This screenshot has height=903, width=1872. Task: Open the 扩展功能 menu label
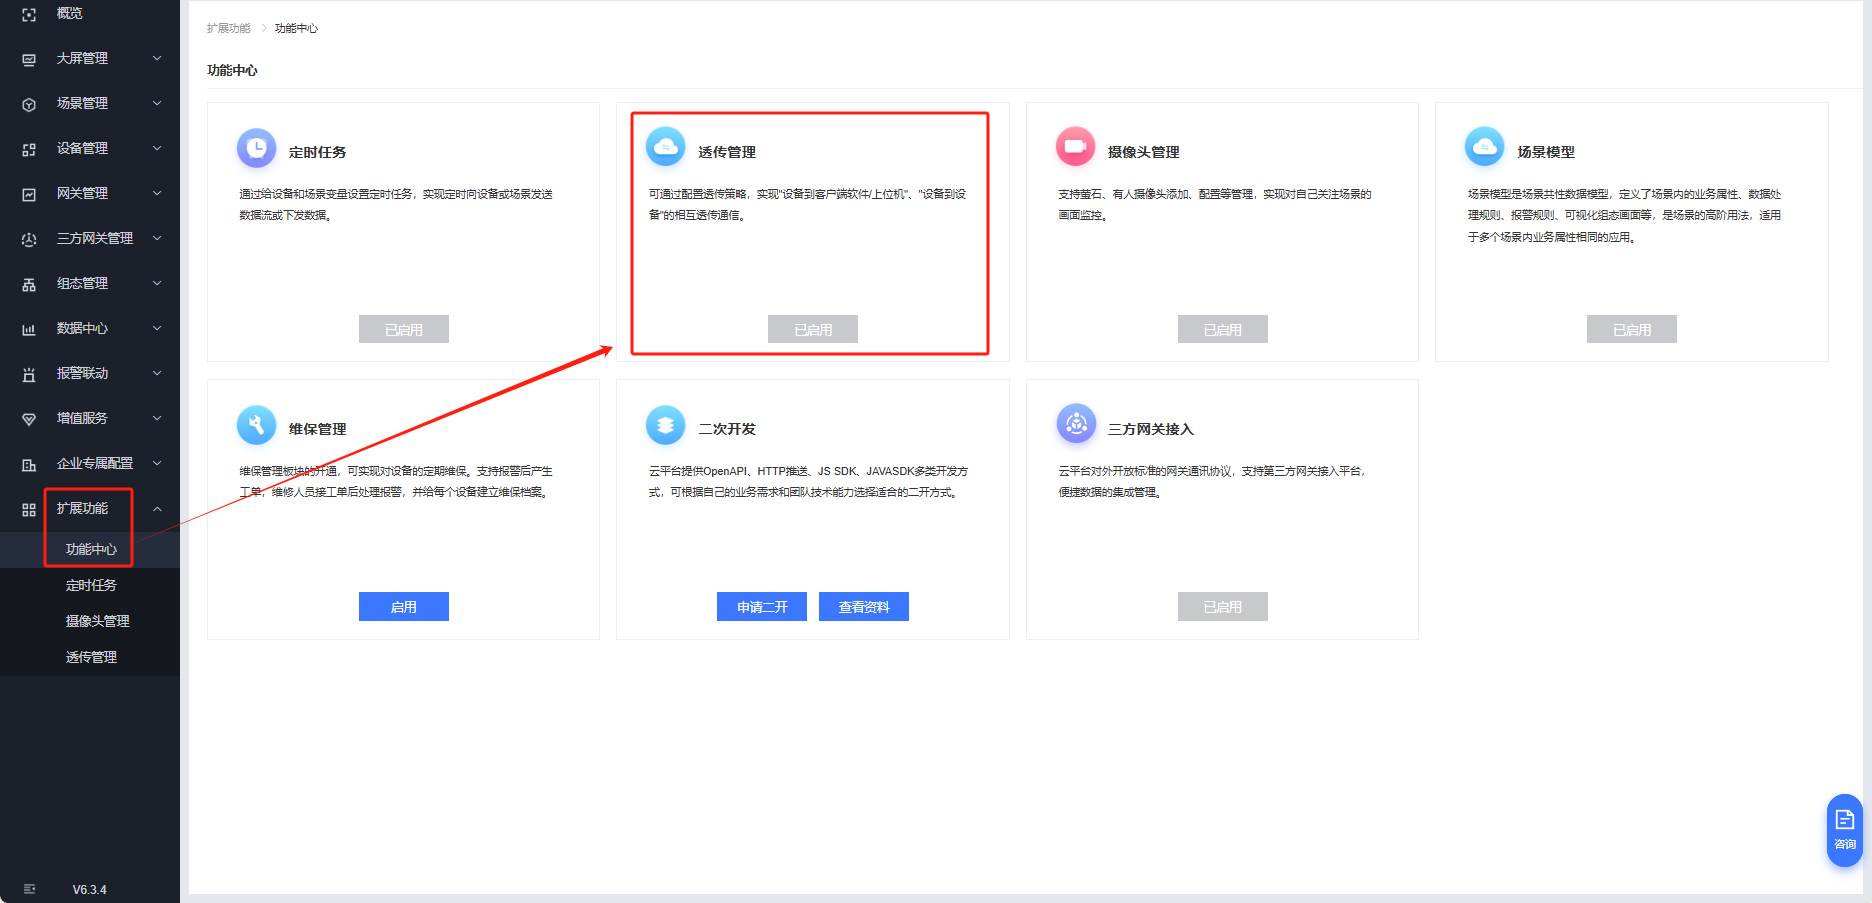tap(82, 508)
